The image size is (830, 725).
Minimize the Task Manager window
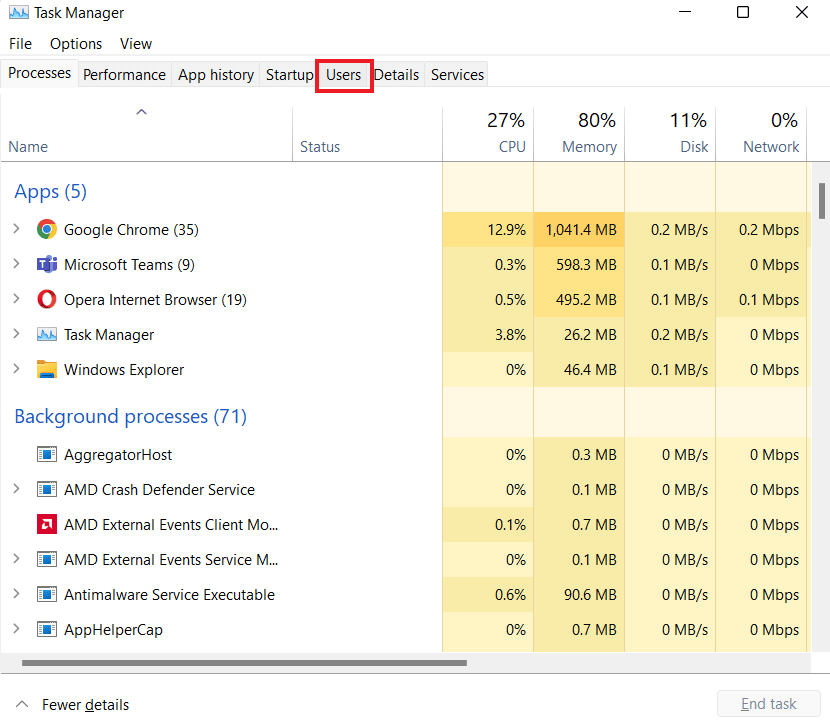(x=685, y=12)
